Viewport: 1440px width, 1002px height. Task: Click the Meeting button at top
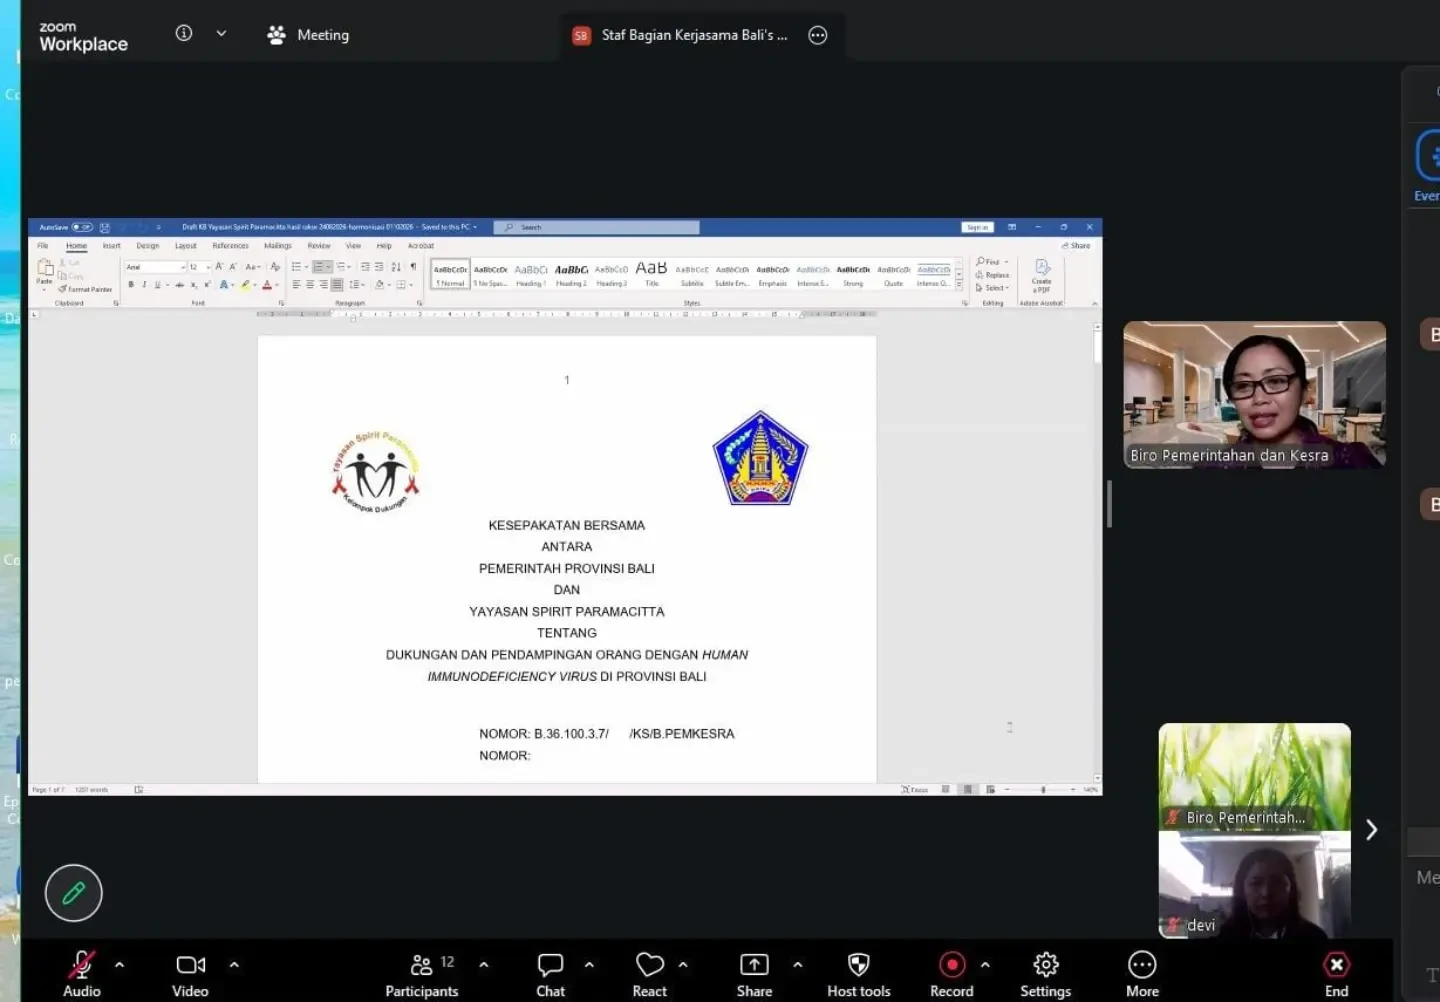coord(308,35)
